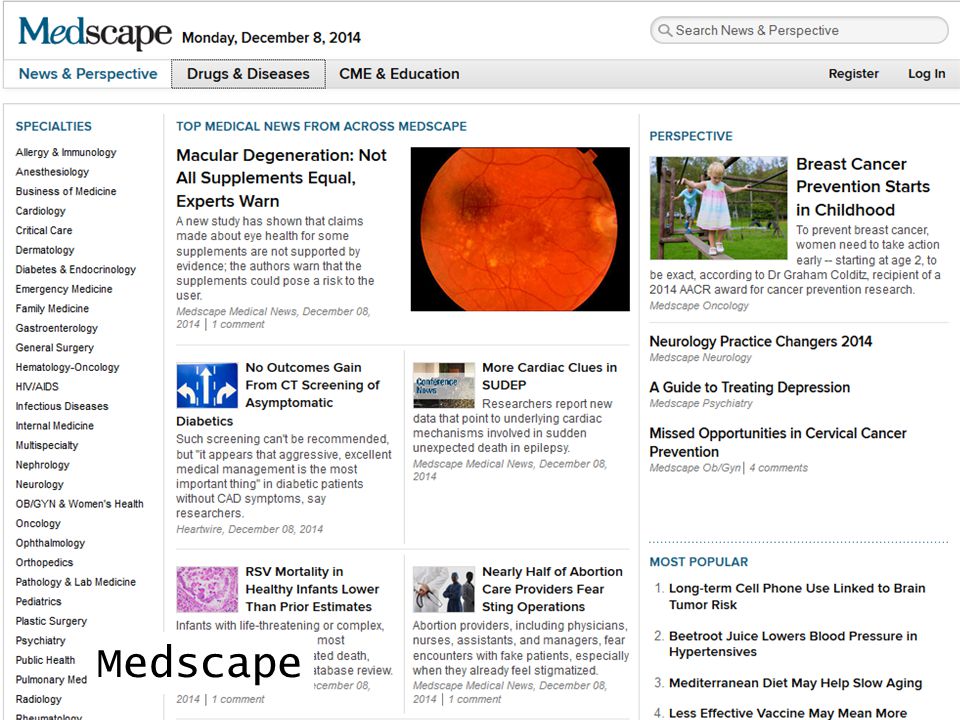Open 1 comment under Abortion Providers article
Image resolution: width=960 pixels, height=720 pixels.
coord(474,700)
